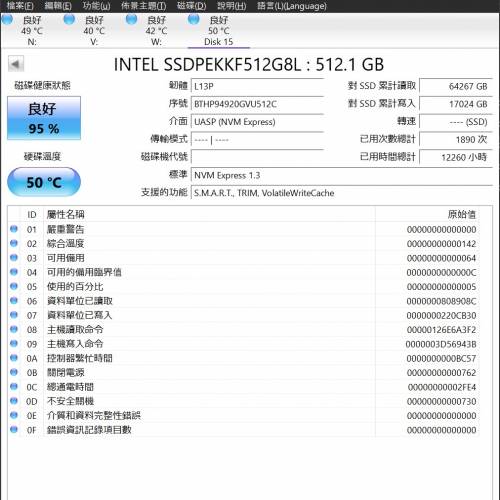
Task: Click status icon of attribute 0F 錯誤資訊記錄項目數
Action: (14, 430)
